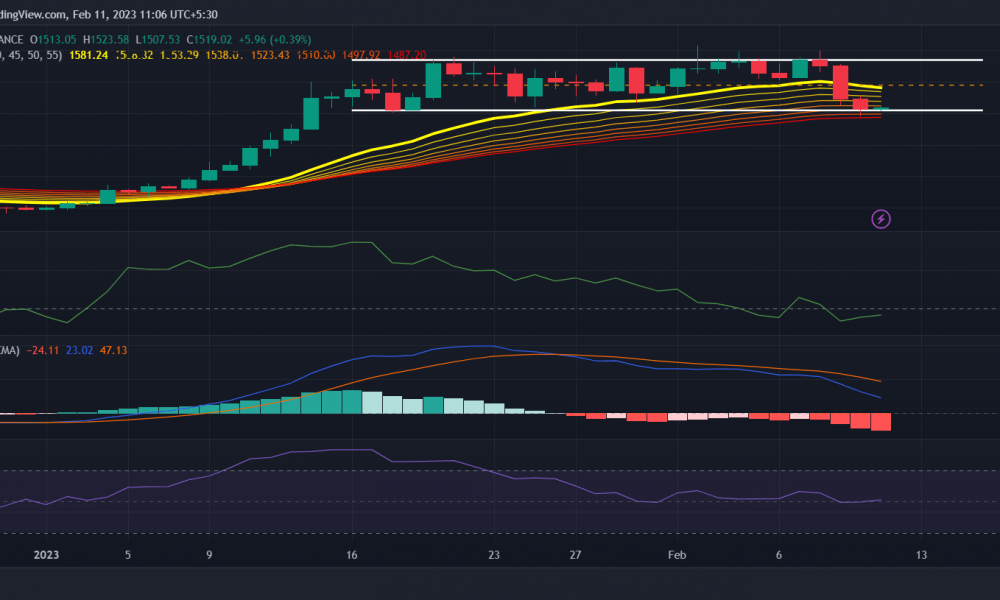The image size is (1000, 600).
Task: Click date label 9 on time axis
Action: click(x=209, y=555)
